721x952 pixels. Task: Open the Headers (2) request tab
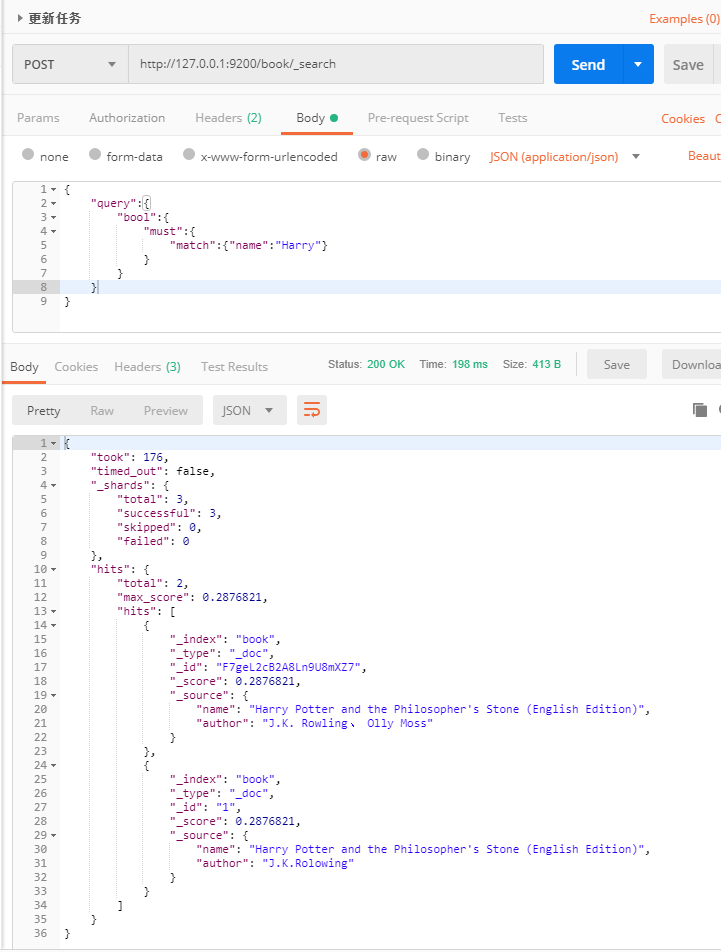click(228, 118)
